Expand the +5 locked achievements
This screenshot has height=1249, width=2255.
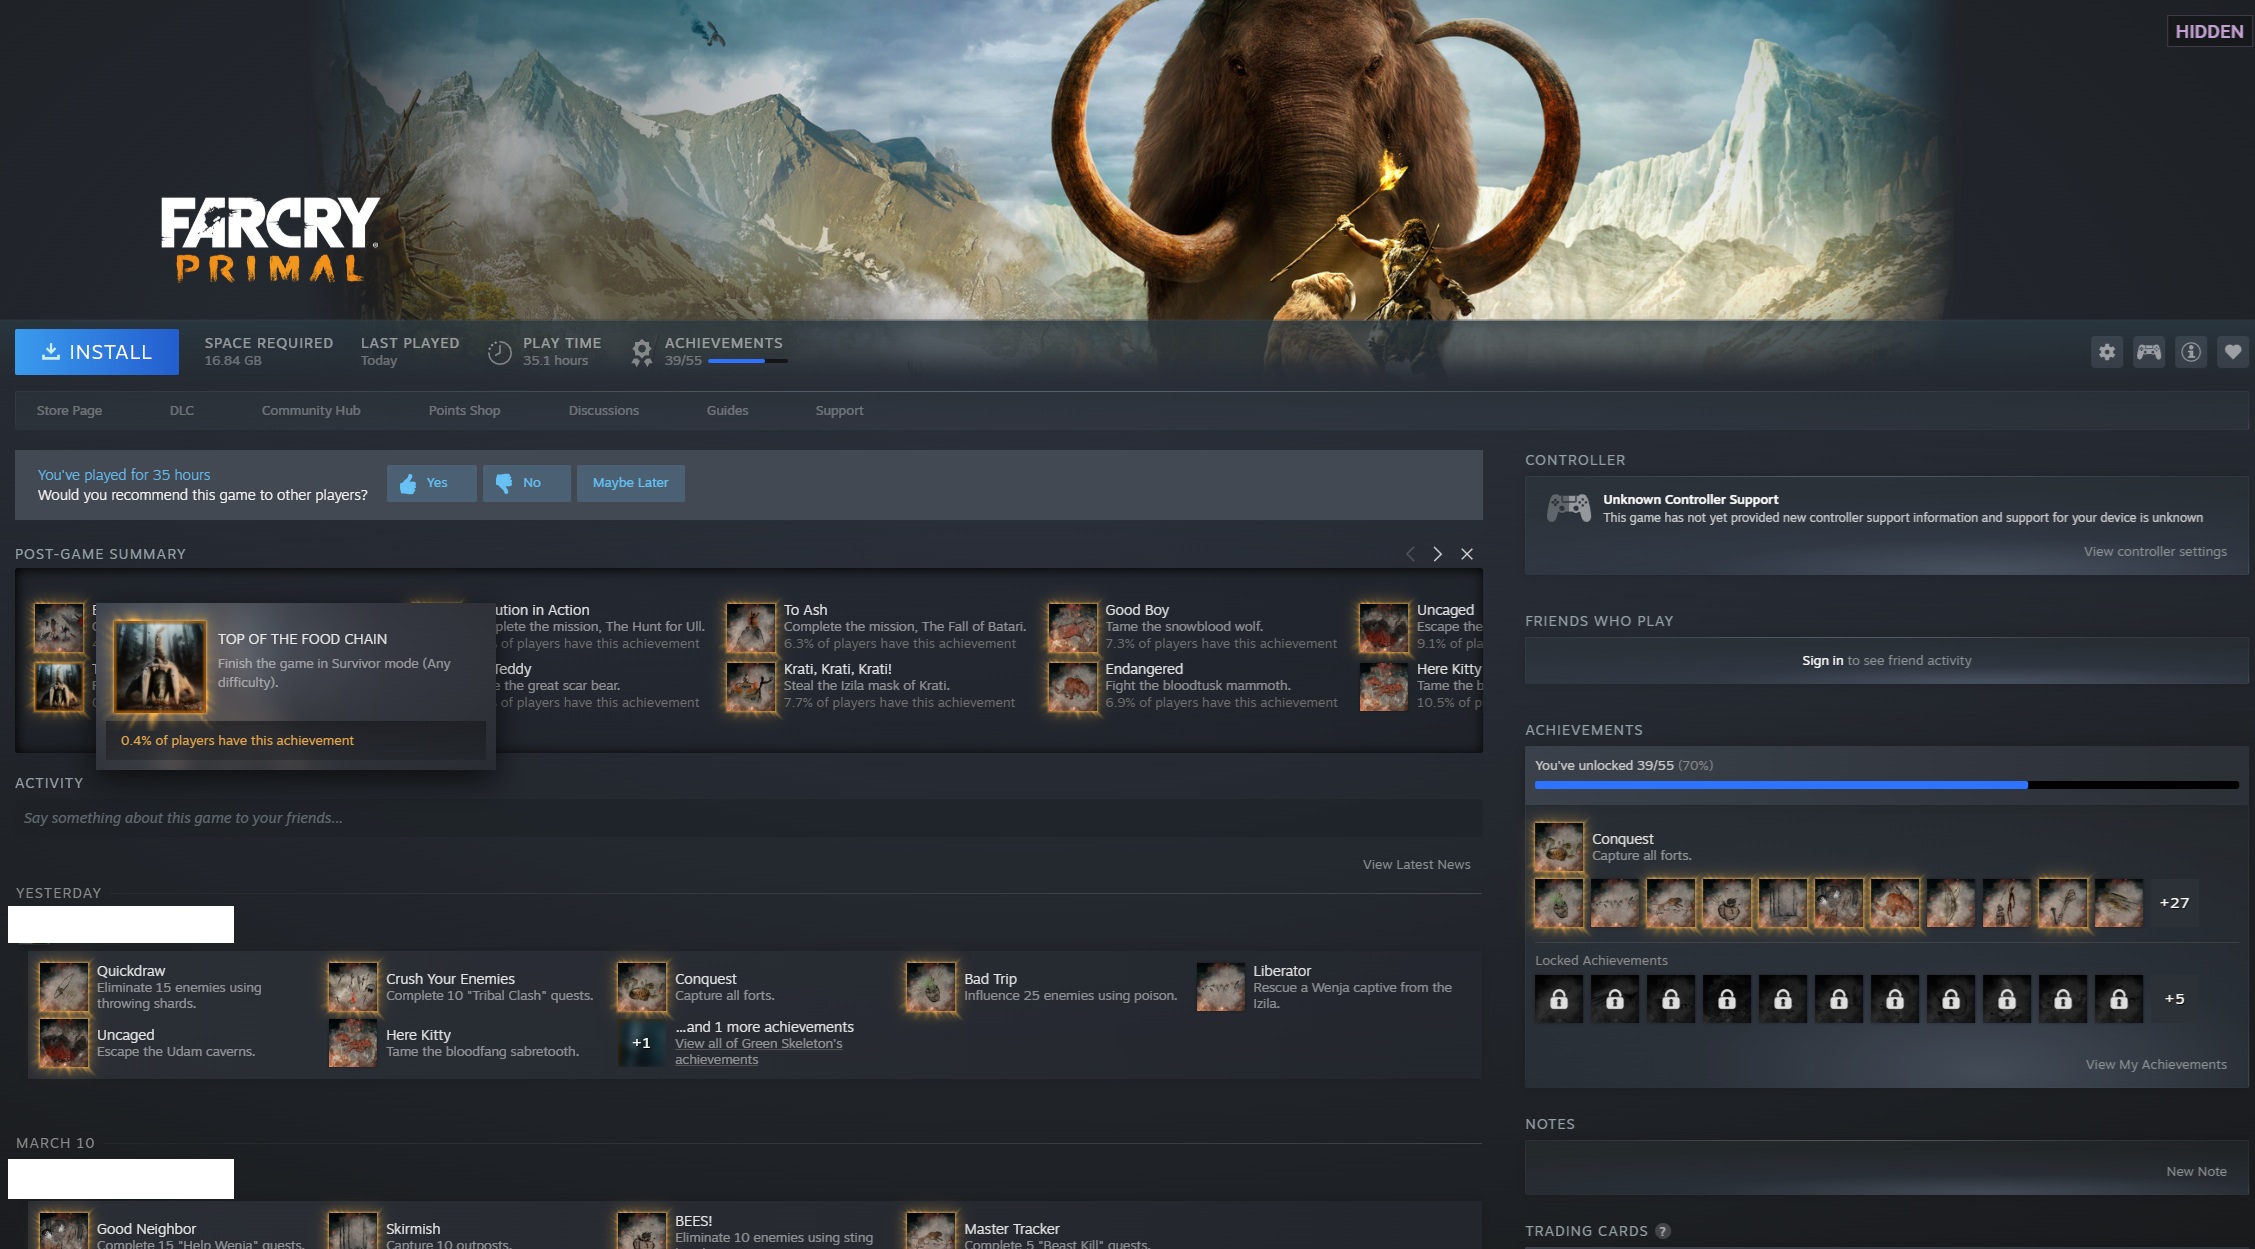pyautogui.click(x=2173, y=999)
